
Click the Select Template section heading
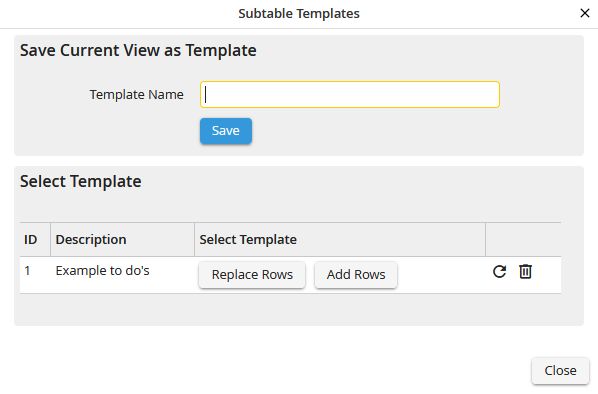(80, 181)
